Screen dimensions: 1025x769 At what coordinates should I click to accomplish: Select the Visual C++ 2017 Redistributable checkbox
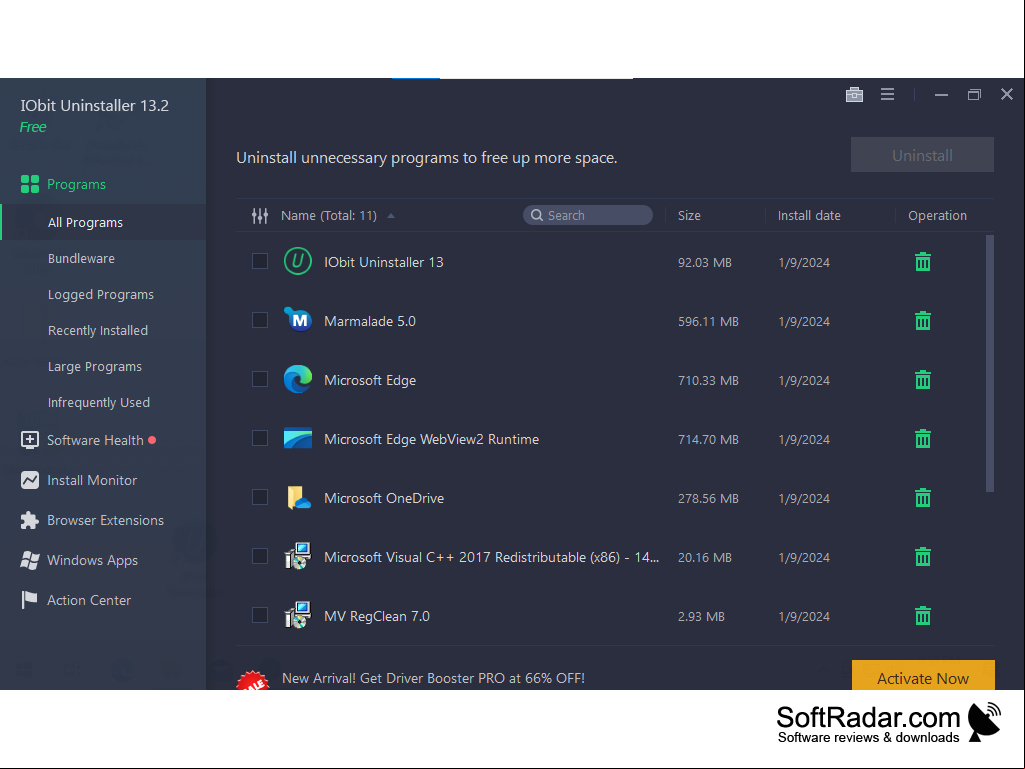(260, 556)
